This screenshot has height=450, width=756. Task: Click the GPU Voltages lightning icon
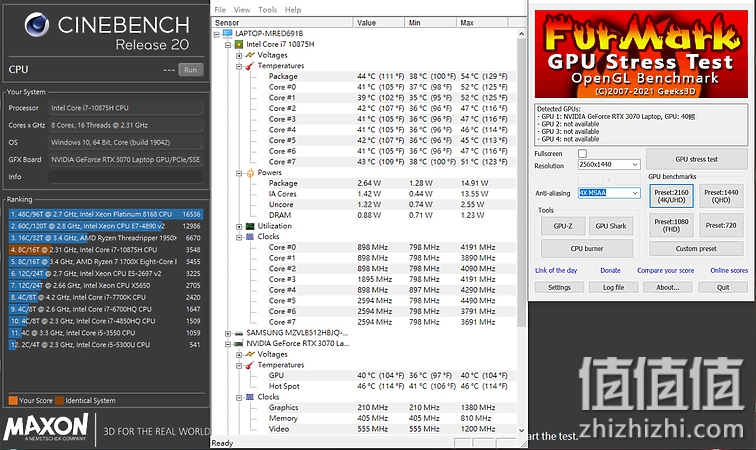click(250, 355)
